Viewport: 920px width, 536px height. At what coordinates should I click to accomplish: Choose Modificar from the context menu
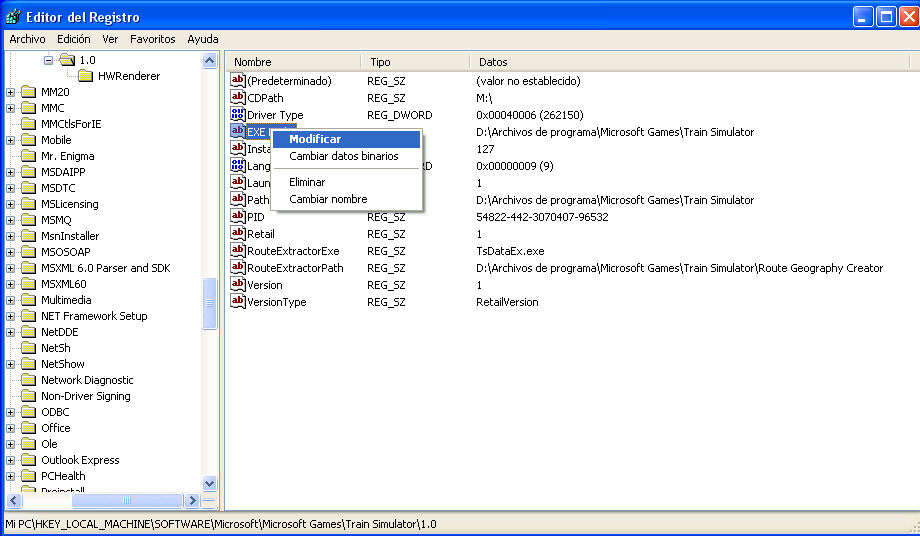315,139
